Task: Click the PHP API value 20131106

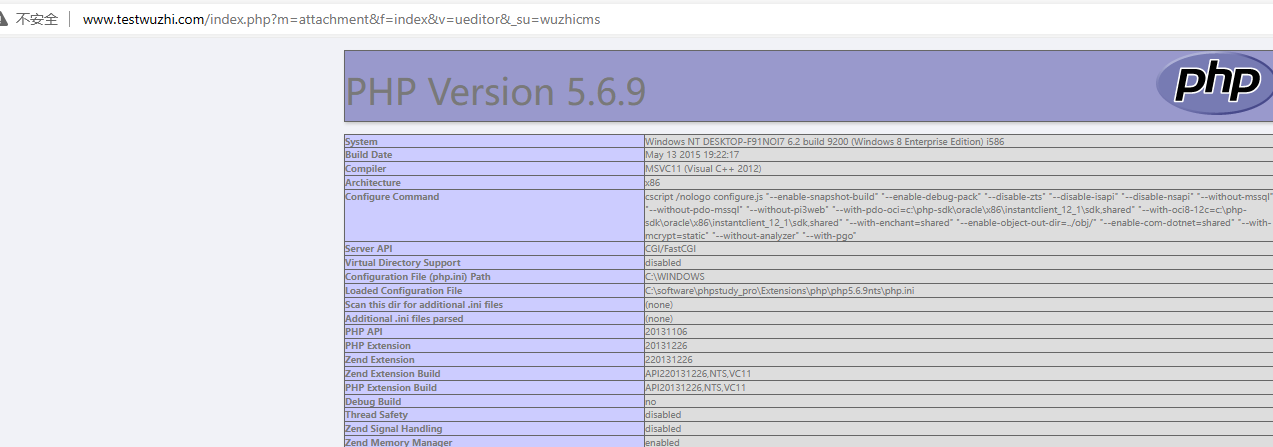Action: 666,332
